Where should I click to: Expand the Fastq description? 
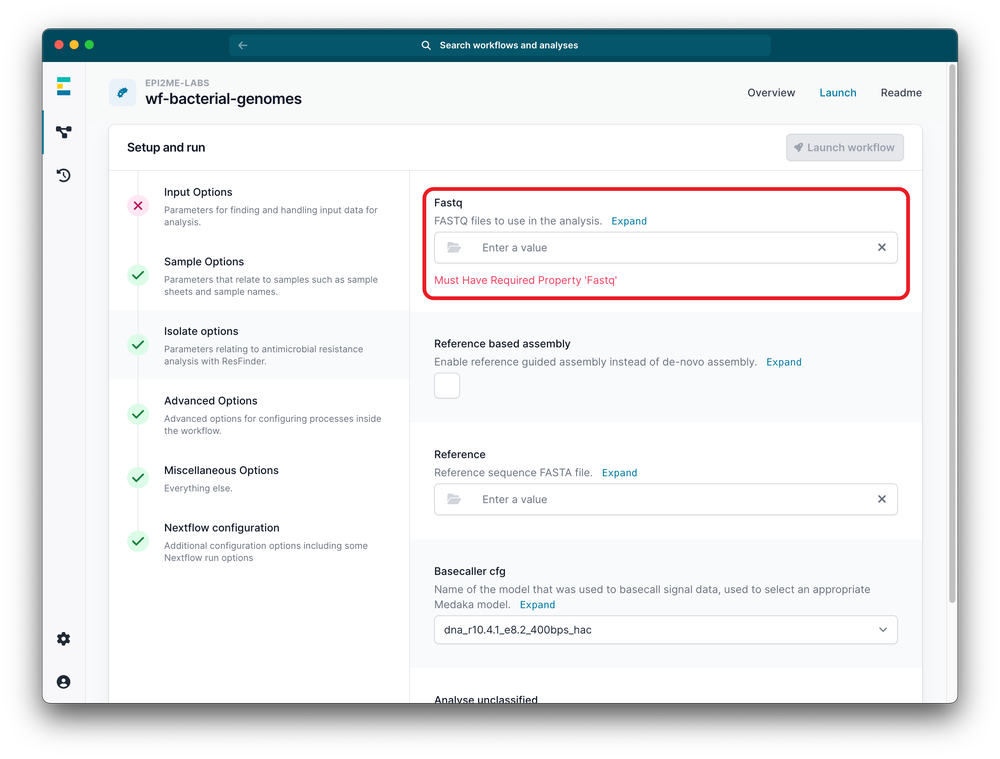(x=629, y=221)
